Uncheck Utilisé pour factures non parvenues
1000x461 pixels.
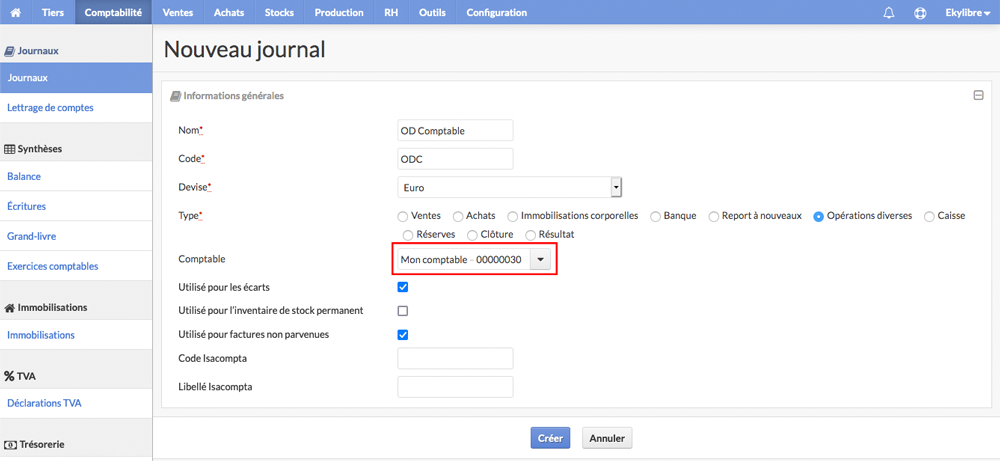click(402, 335)
